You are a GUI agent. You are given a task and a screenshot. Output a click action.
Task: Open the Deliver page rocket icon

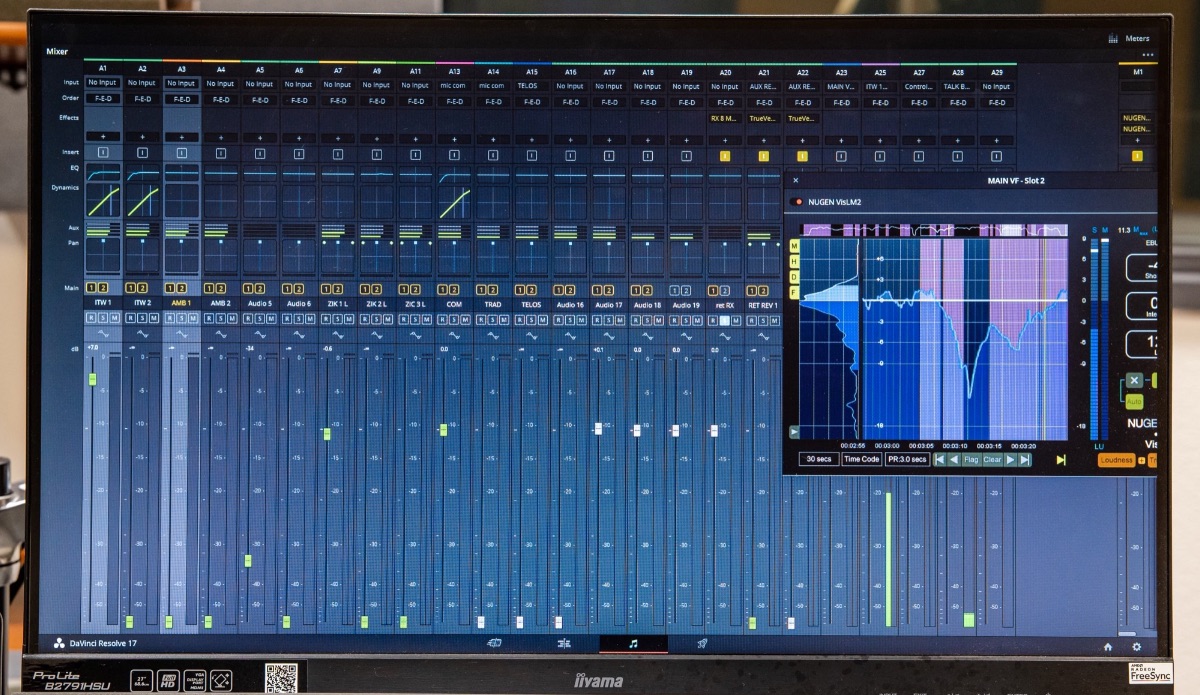[701, 643]
